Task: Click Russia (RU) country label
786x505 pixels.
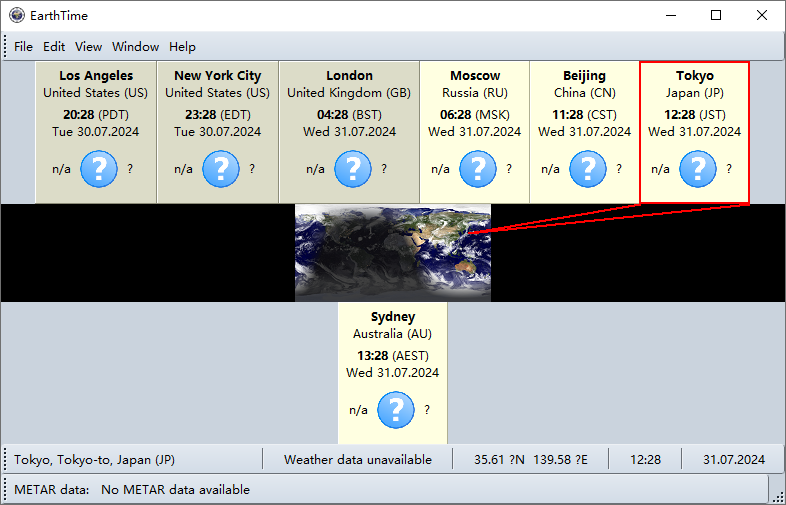Action: 475,93
